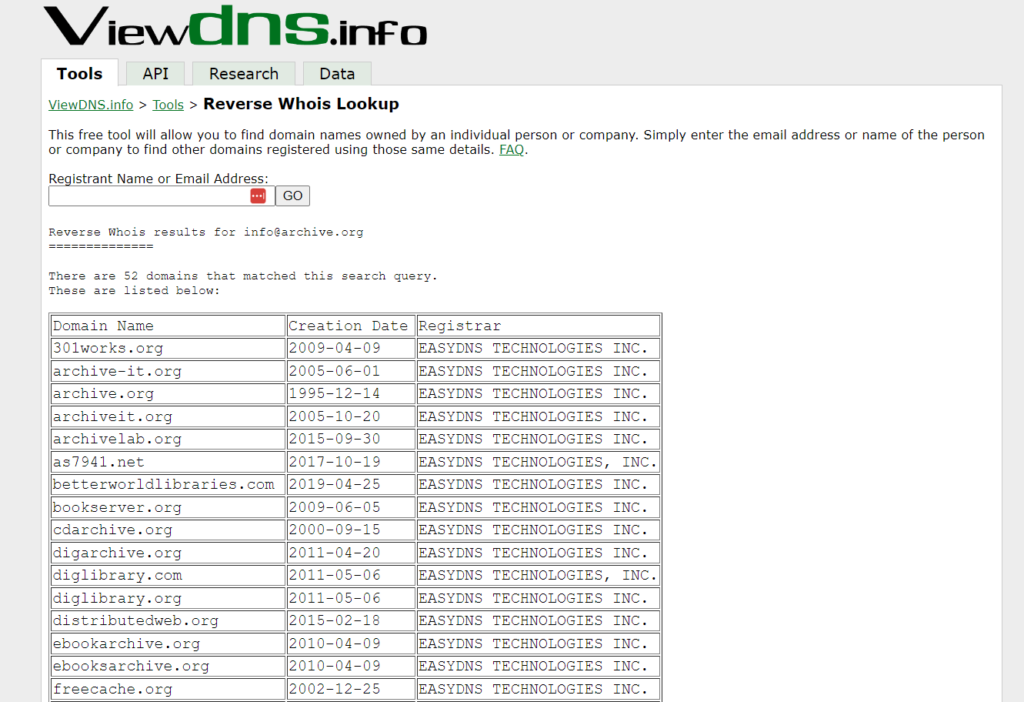
Task: Click the registrar cell for diglibrary.com
Action: (x=538, y=575)
